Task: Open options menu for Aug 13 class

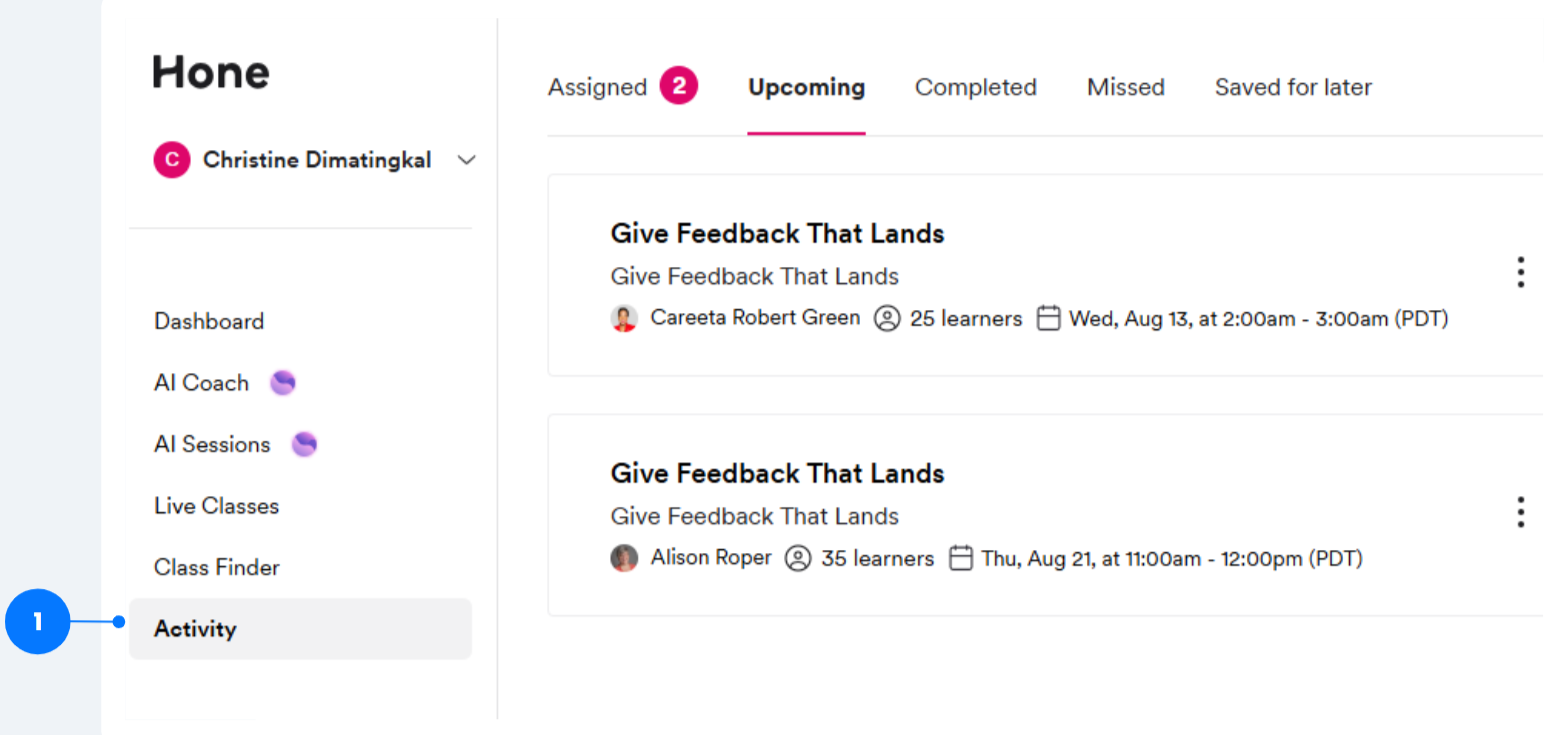Action: point(1520,272)
